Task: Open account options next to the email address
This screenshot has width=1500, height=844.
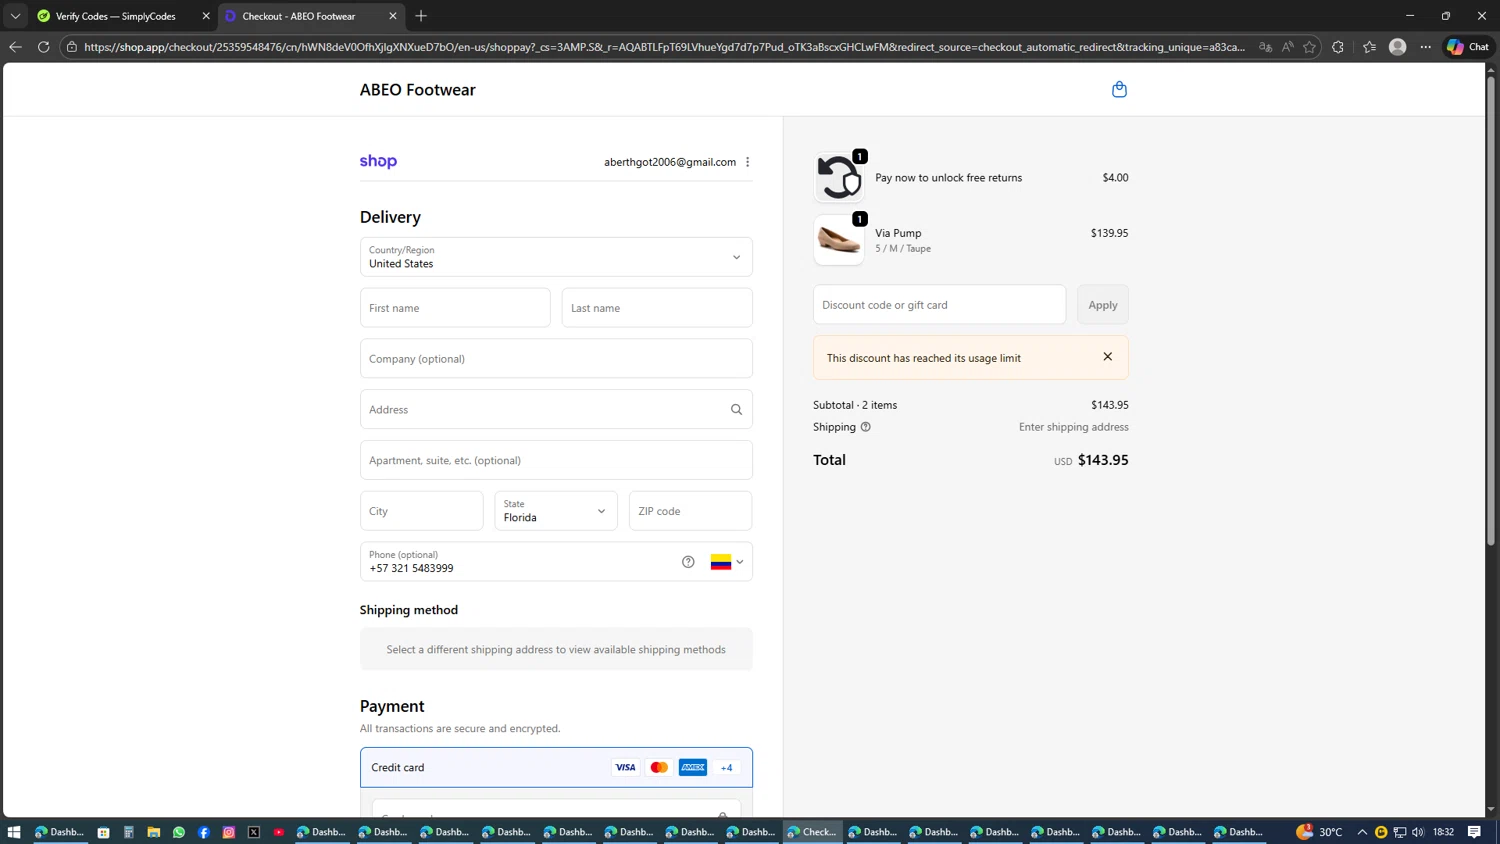Action: pyautogui.click(x=747, y=162)
